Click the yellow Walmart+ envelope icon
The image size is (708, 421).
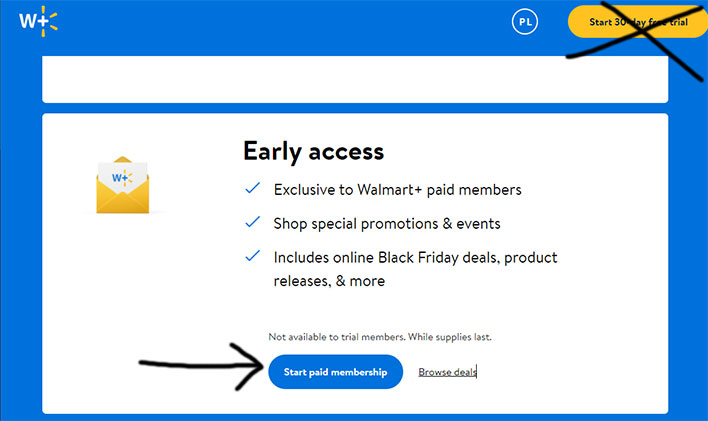point(122,186)
